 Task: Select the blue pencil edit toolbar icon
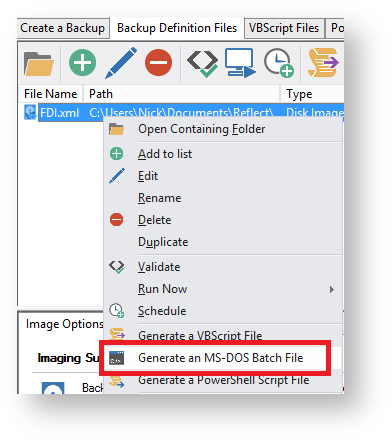point(121,63)
